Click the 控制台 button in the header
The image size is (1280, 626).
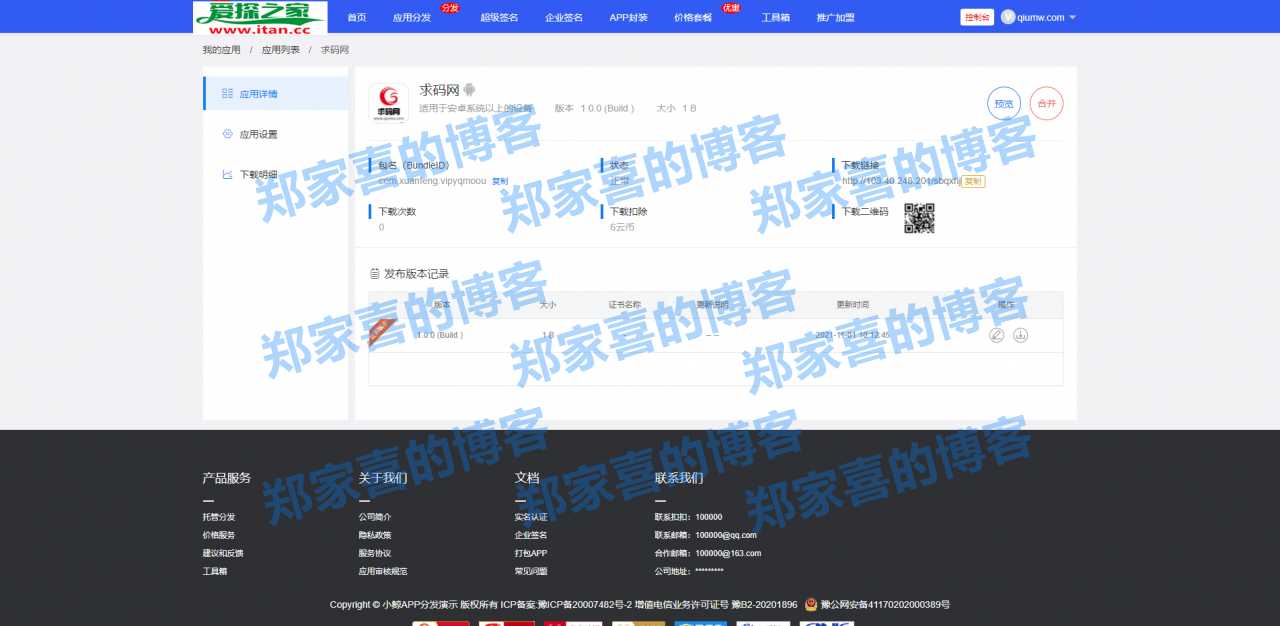pyautogui.click(x=977, y=17)
